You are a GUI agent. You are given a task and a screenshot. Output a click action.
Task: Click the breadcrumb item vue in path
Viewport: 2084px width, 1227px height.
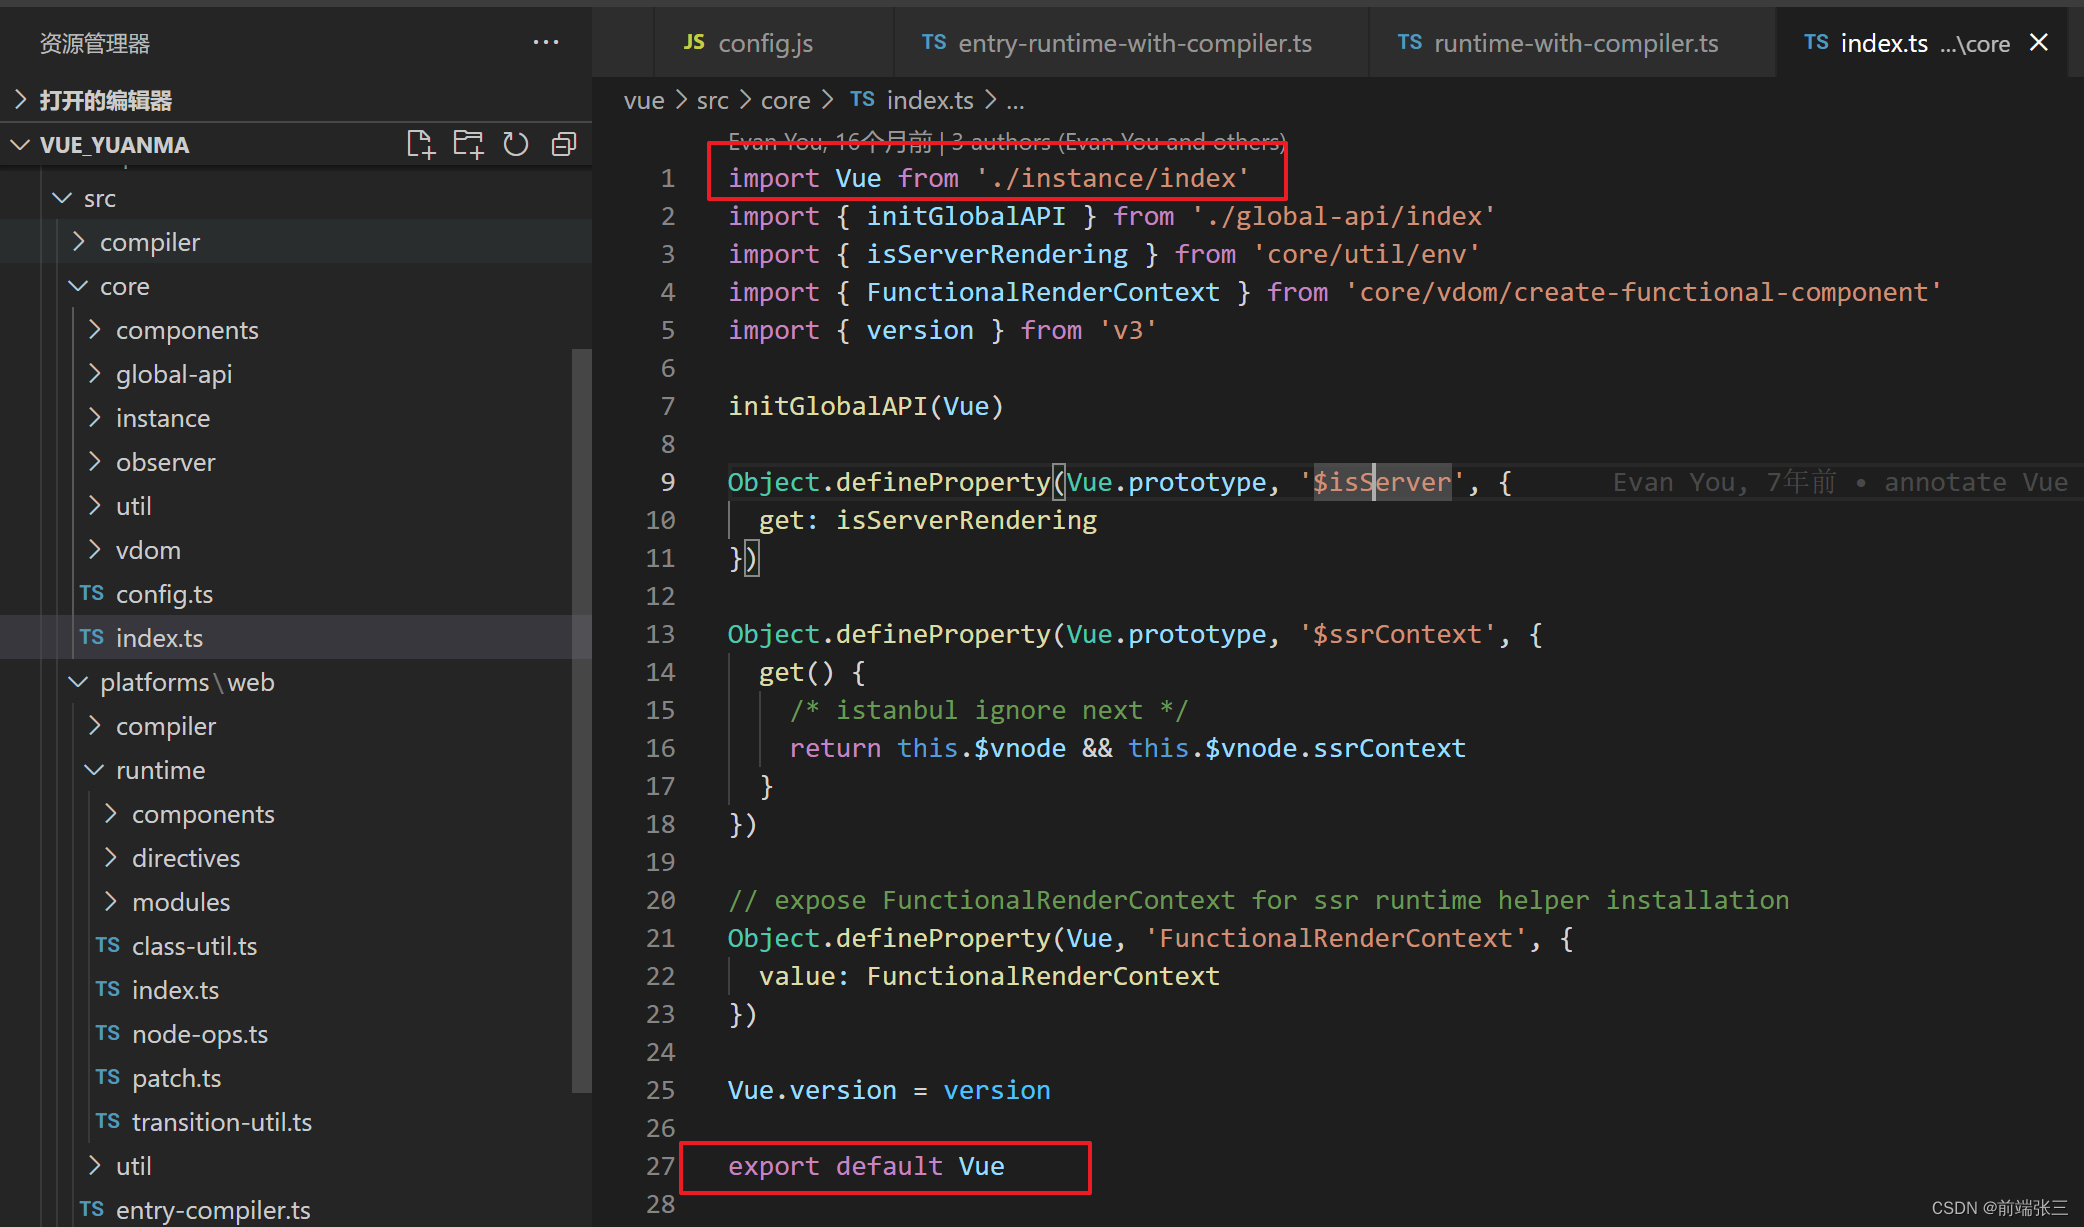tap(638, 101)
